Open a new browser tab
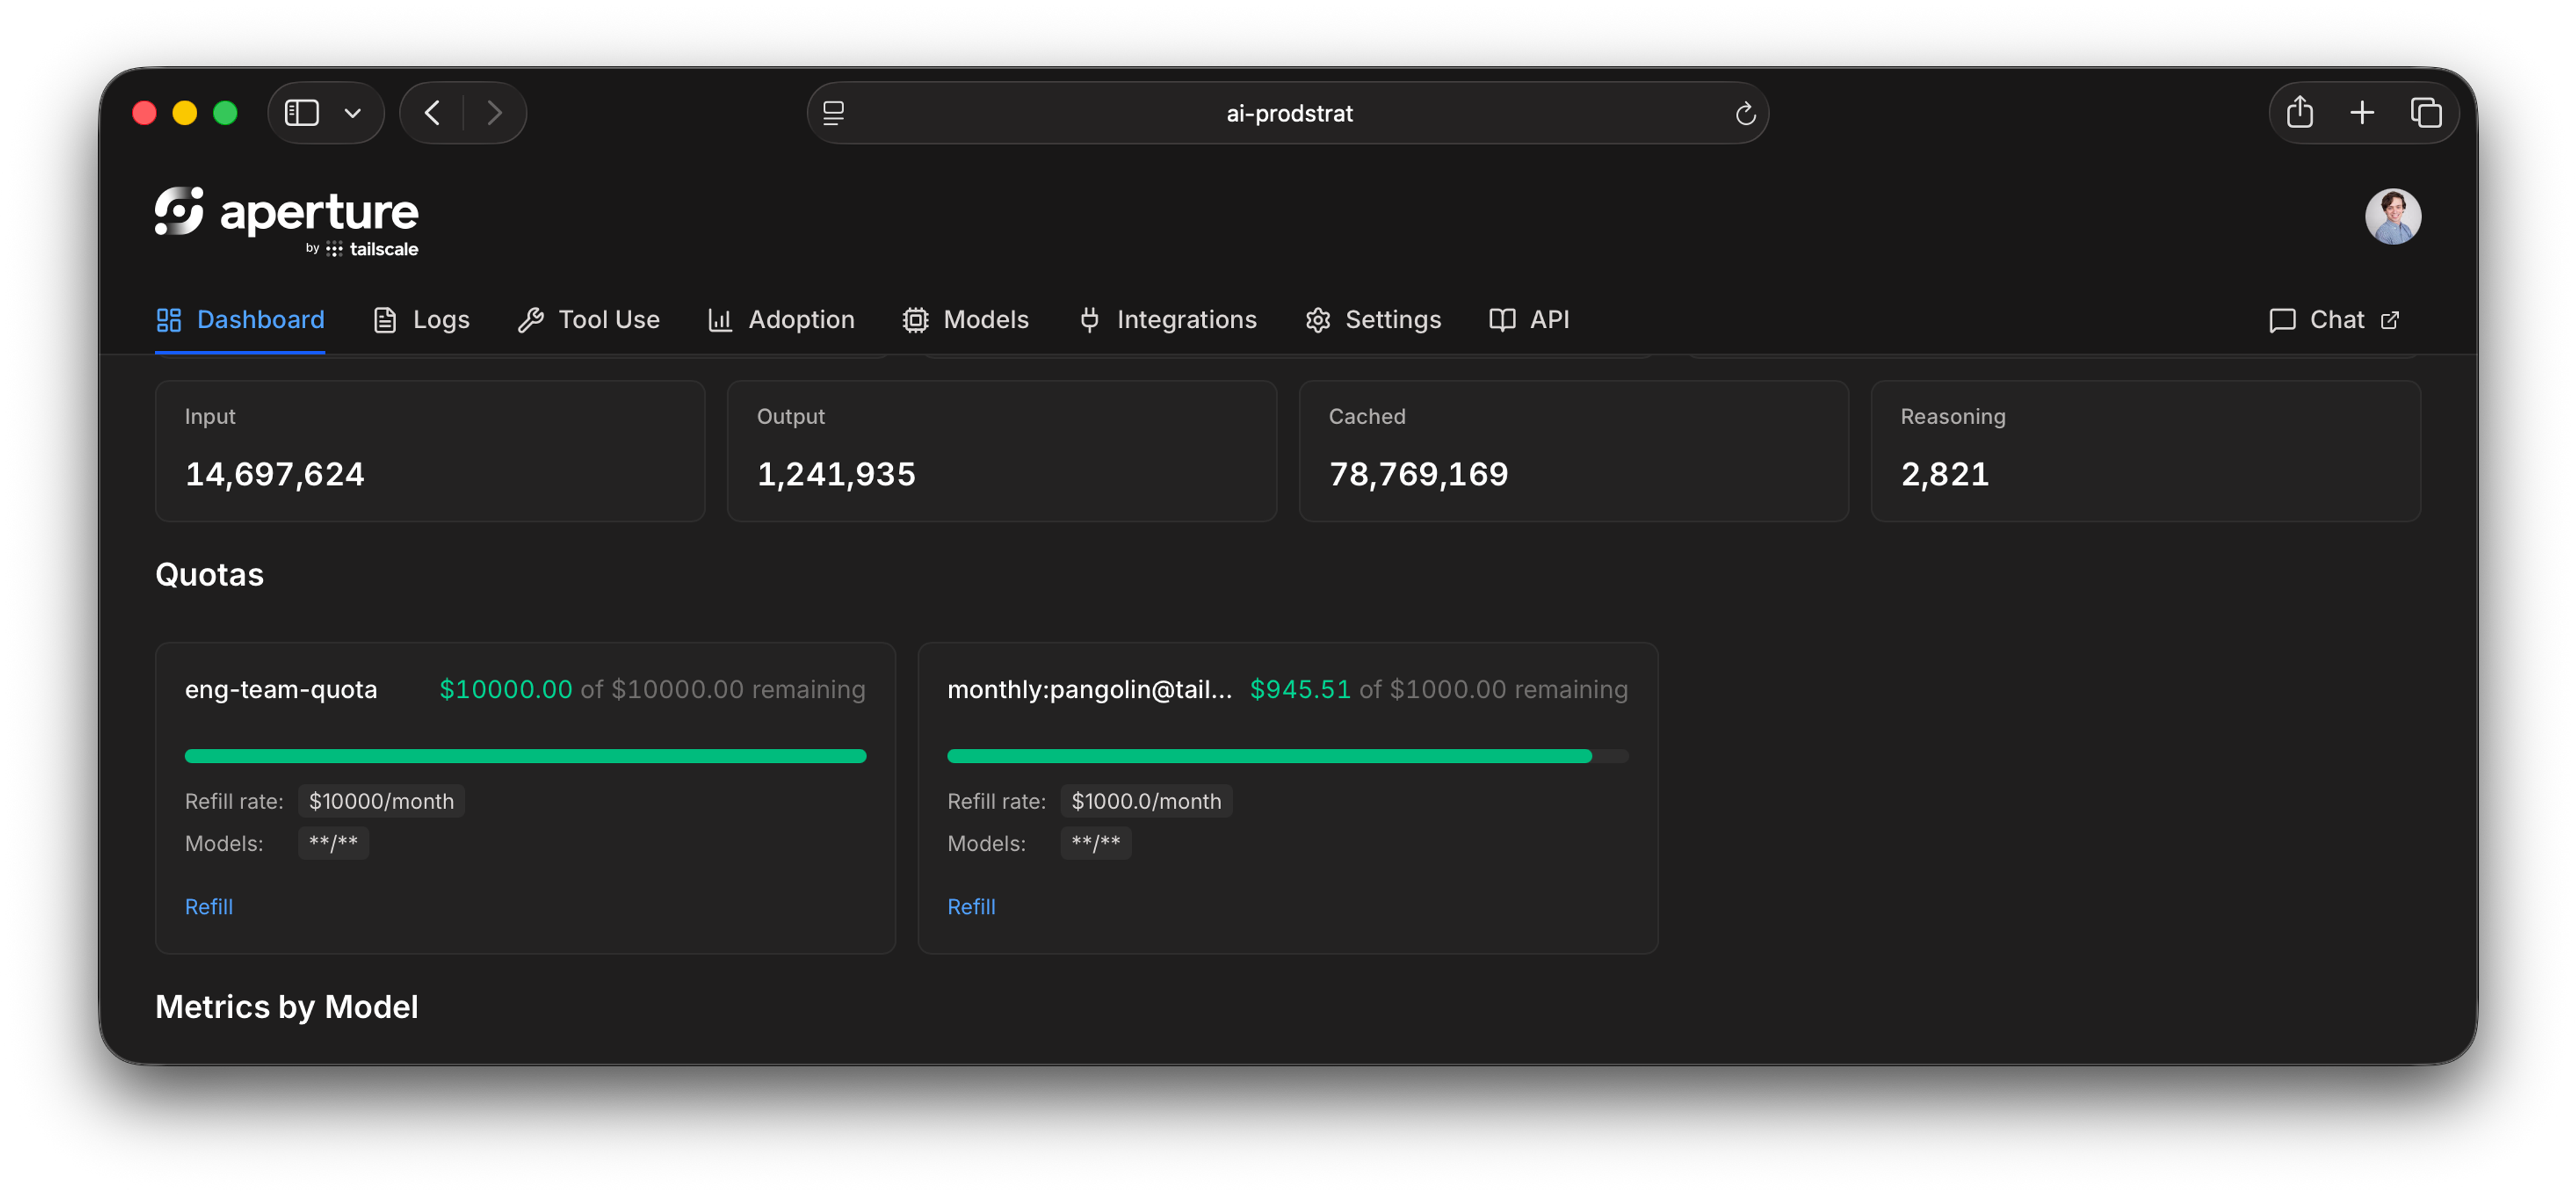 click(x=2361, y=112)
